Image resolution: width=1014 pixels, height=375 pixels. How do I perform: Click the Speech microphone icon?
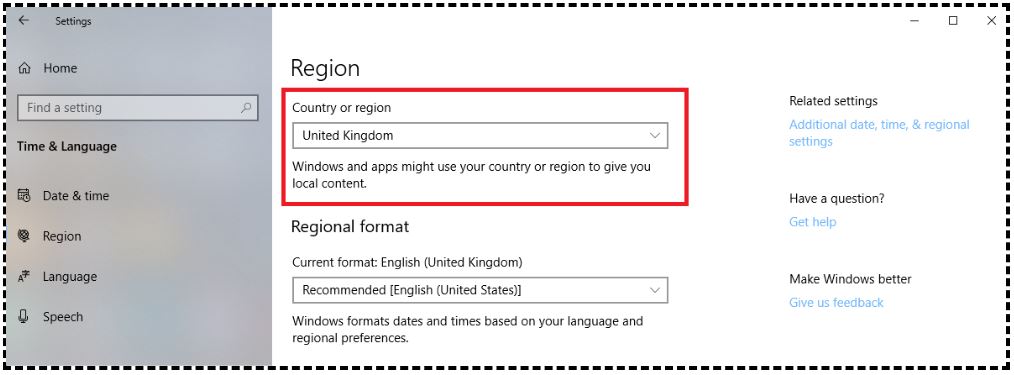tap(24, 317)
